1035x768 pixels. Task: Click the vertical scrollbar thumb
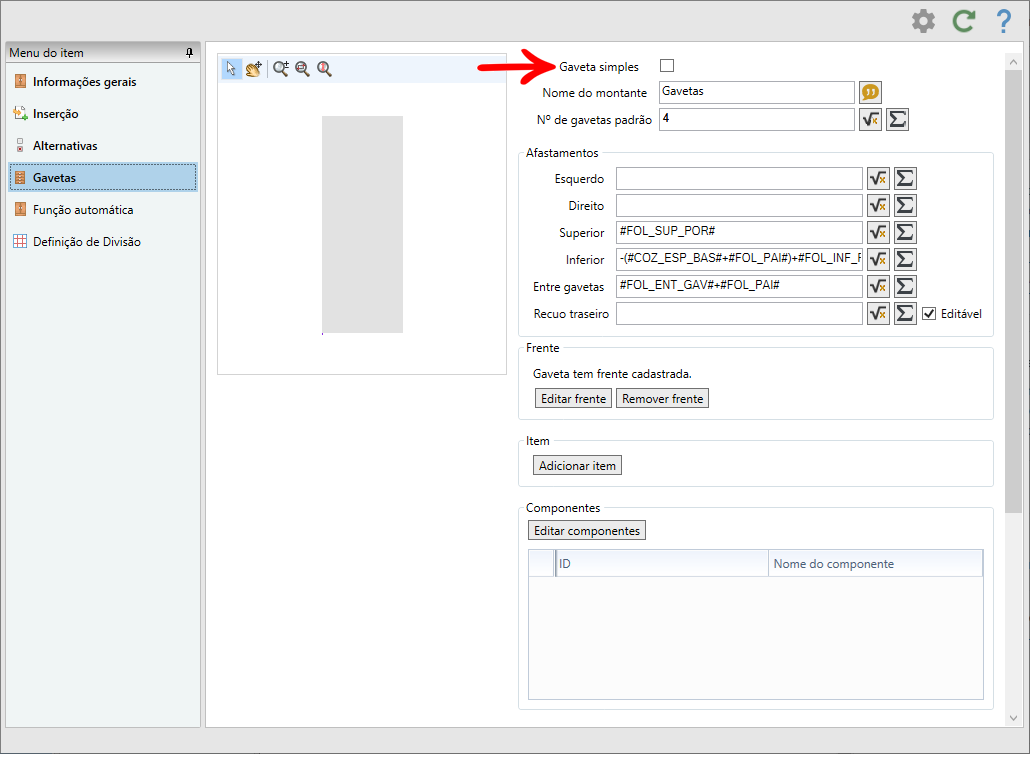pyautogui.click(x=1014, y=292)
